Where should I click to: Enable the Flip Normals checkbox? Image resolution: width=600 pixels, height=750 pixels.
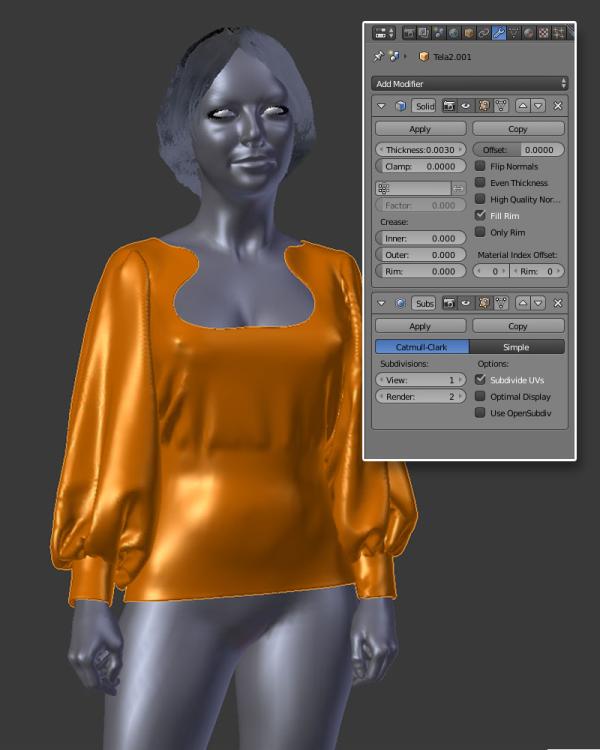click(x=481, y=166)
